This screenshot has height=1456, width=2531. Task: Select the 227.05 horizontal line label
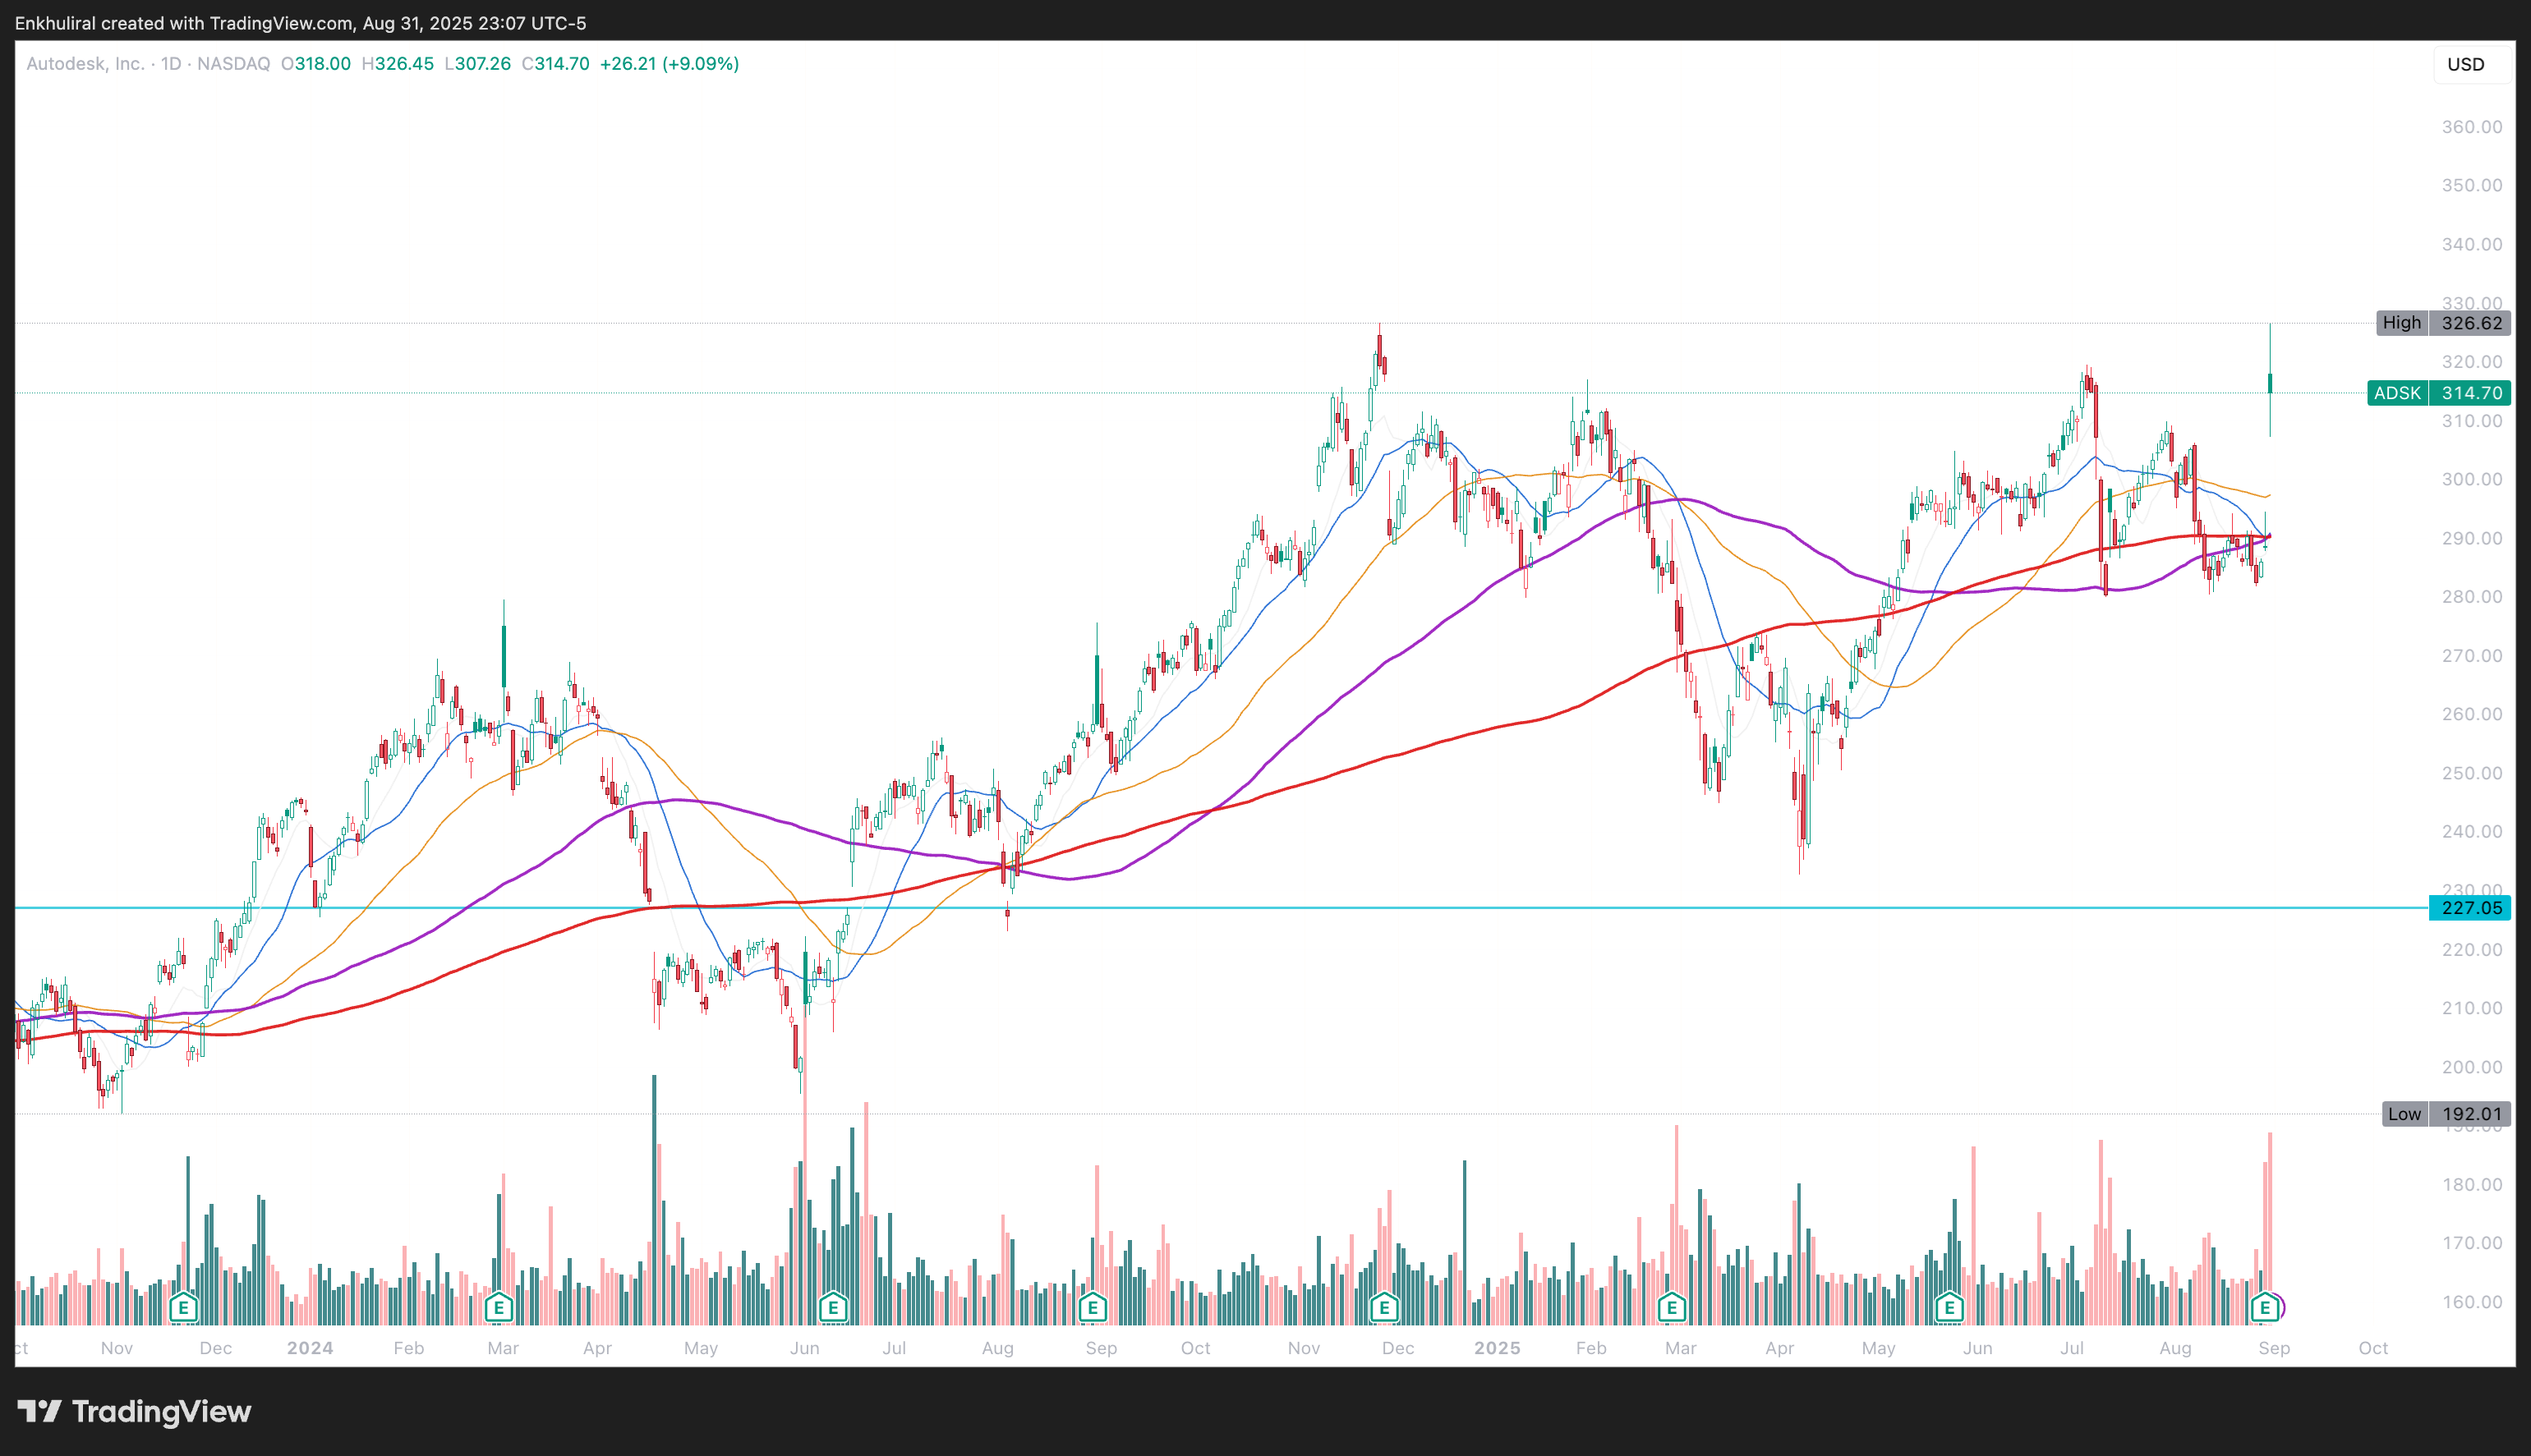click(2470, 908)
